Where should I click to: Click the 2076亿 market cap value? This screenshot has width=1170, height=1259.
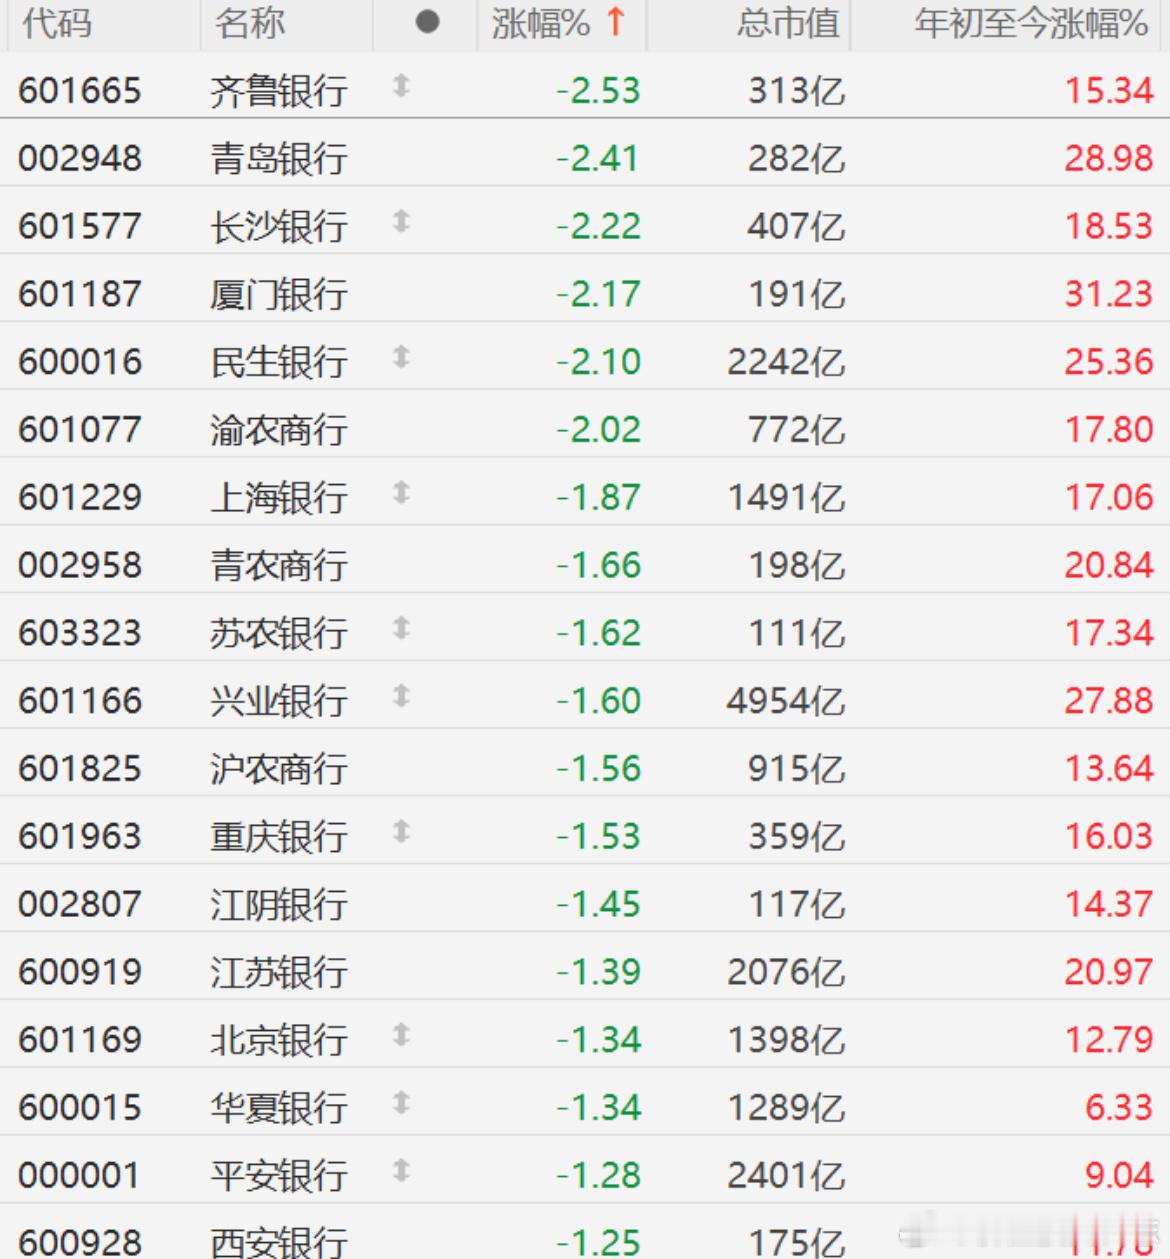(786, 972)
